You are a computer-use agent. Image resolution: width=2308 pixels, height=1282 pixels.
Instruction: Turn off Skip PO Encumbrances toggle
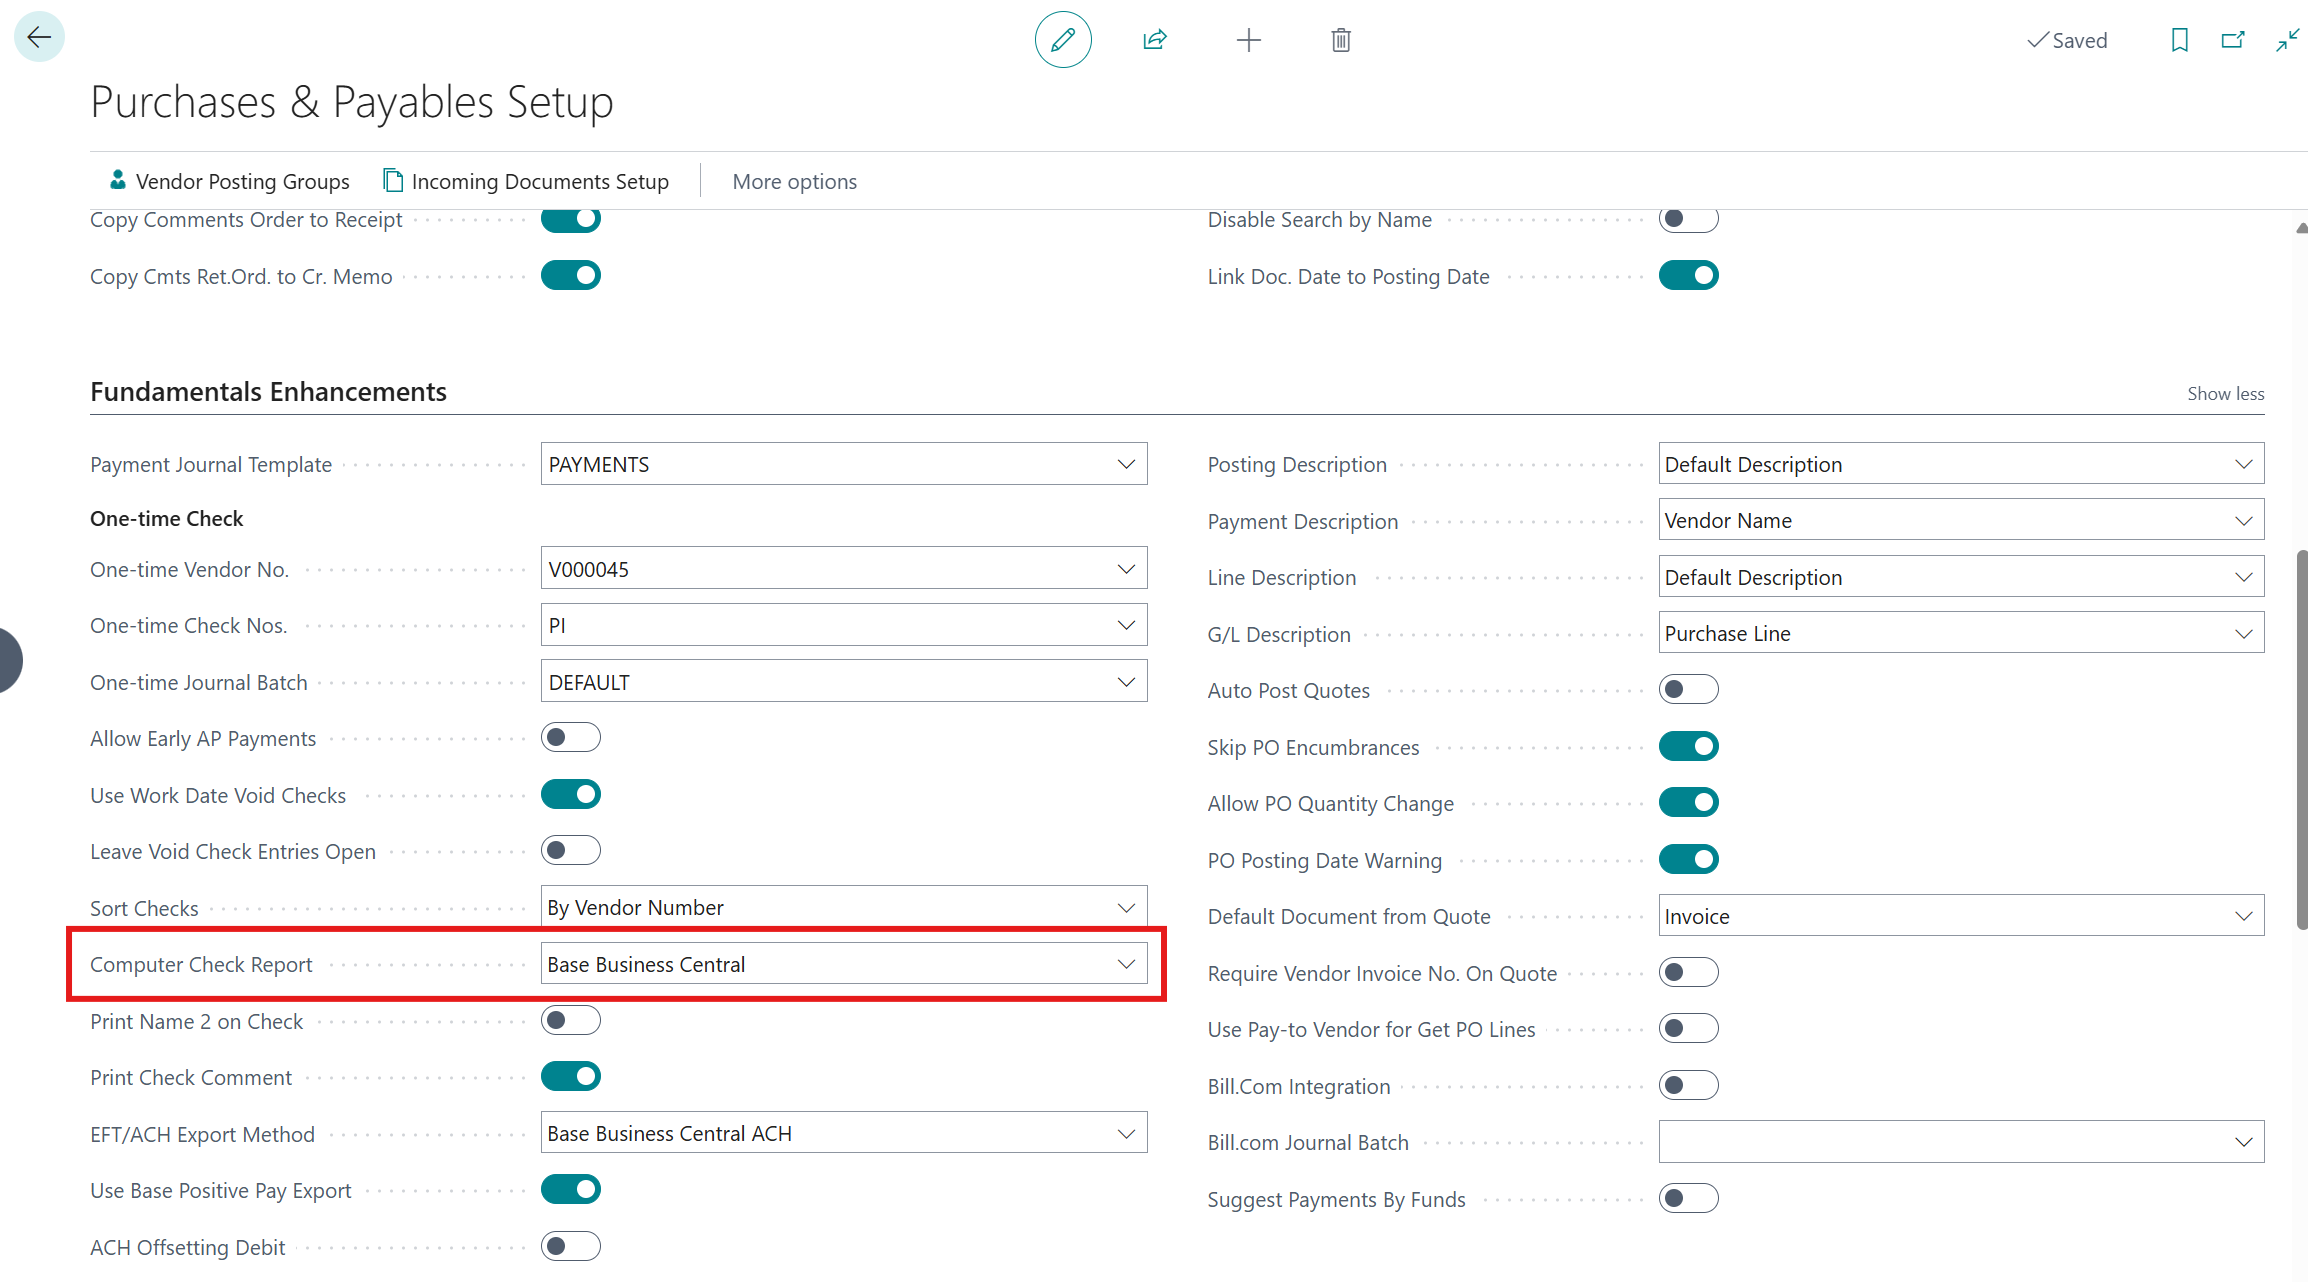(x=1688, y=746)
